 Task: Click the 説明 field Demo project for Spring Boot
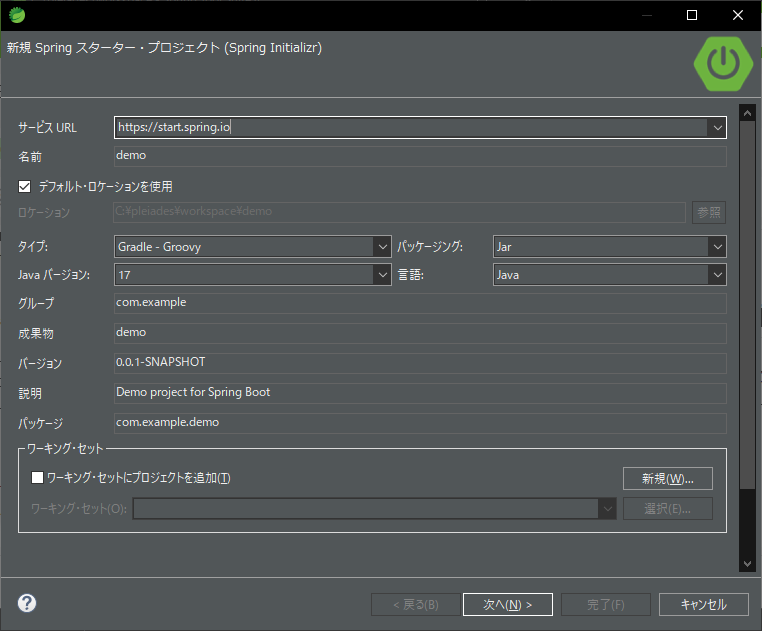[420, 393]
